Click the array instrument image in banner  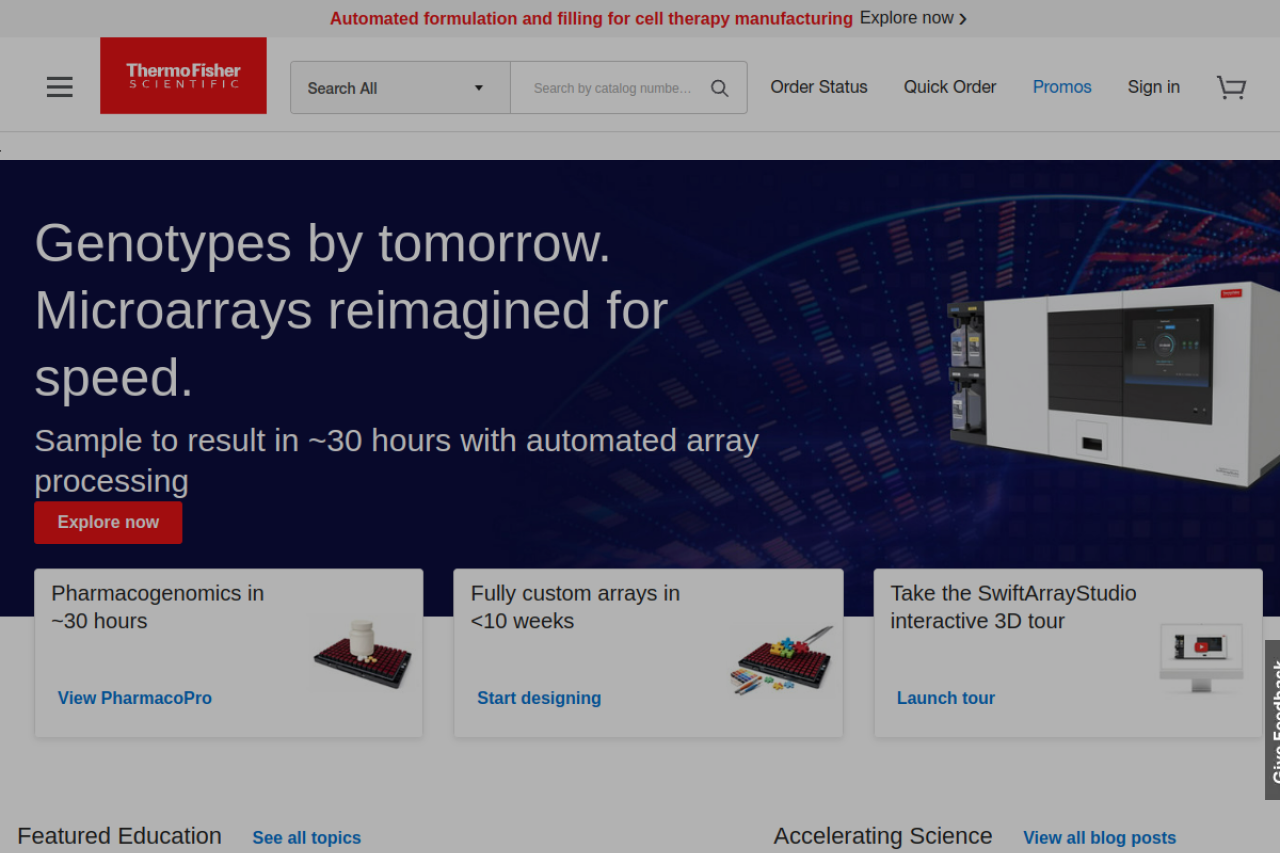point(1110,384)
